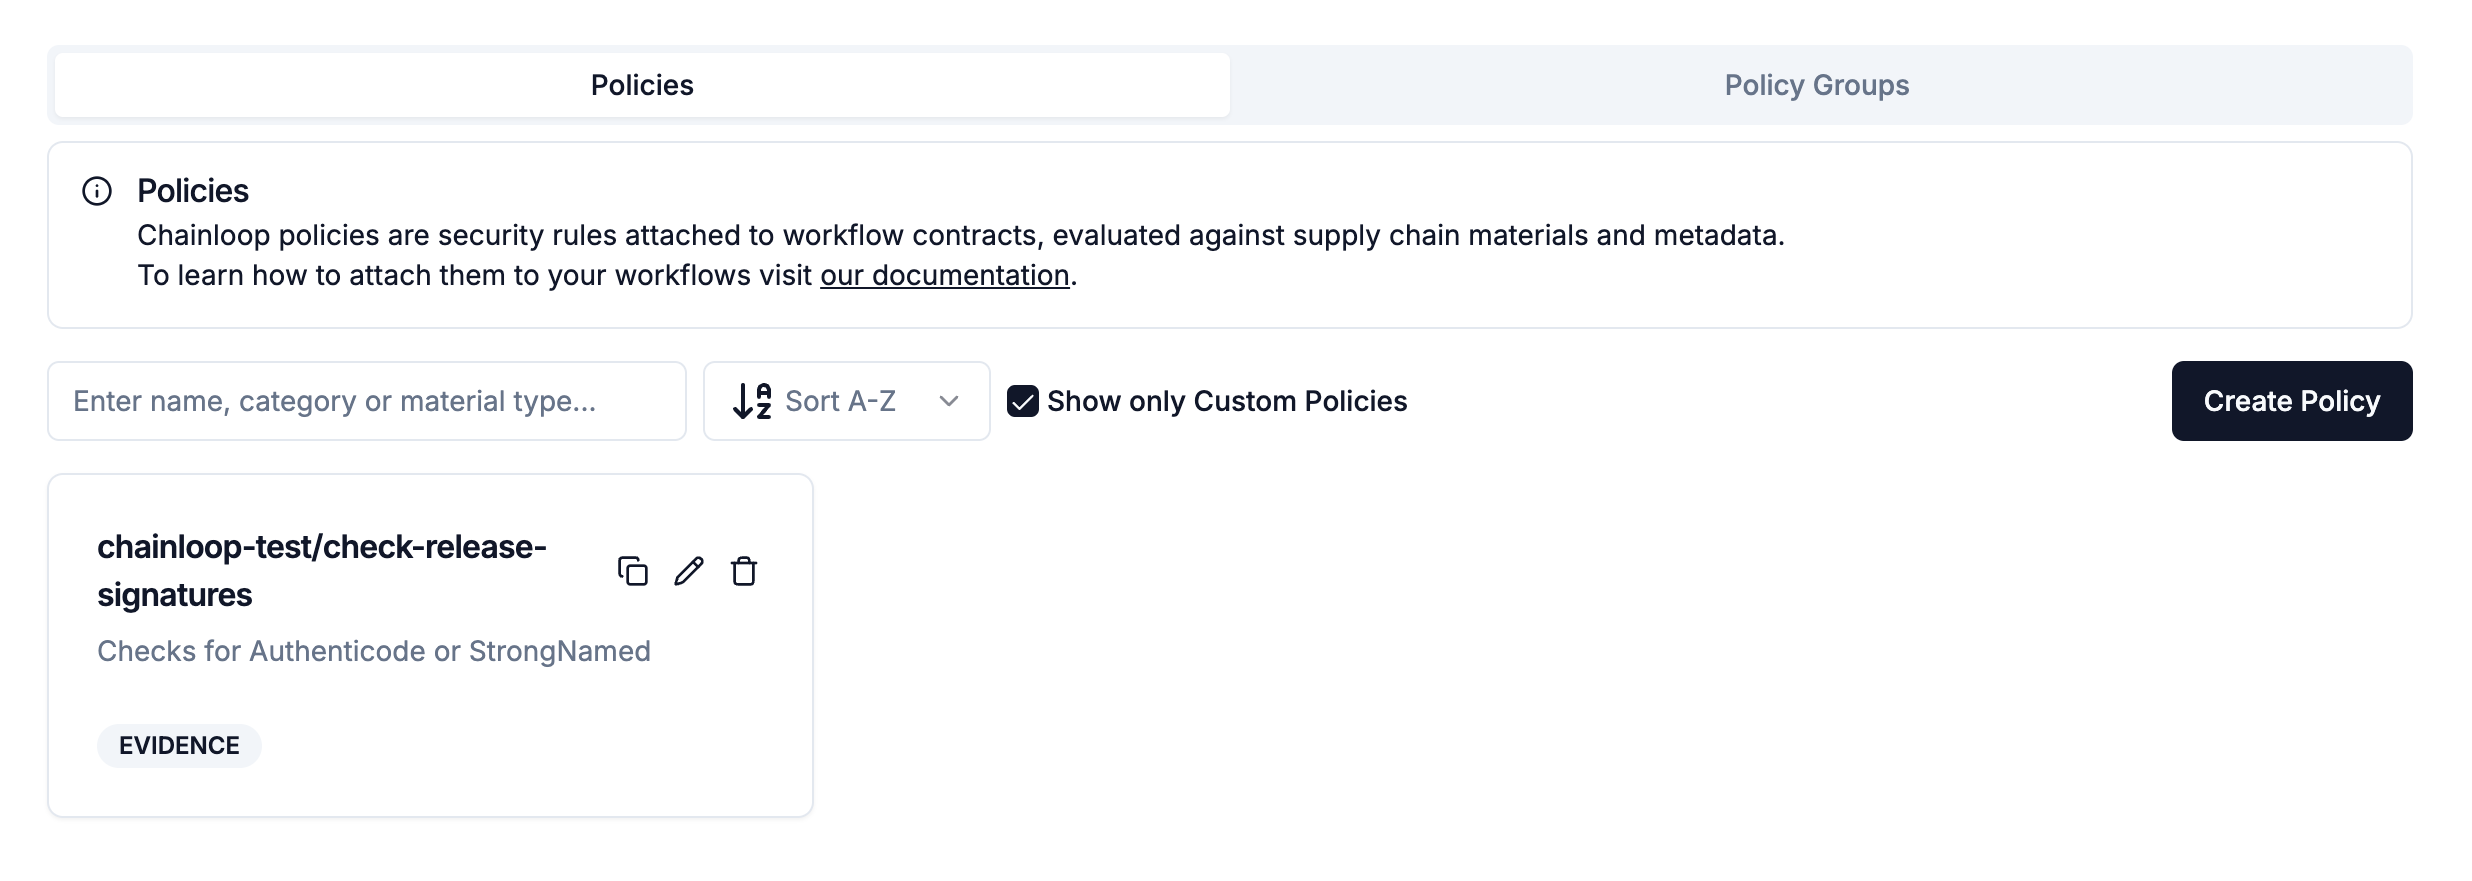Screen dimensions: 2472x881
Task: Expand the sort options using the chevron arrow
Action: point(949,401)
